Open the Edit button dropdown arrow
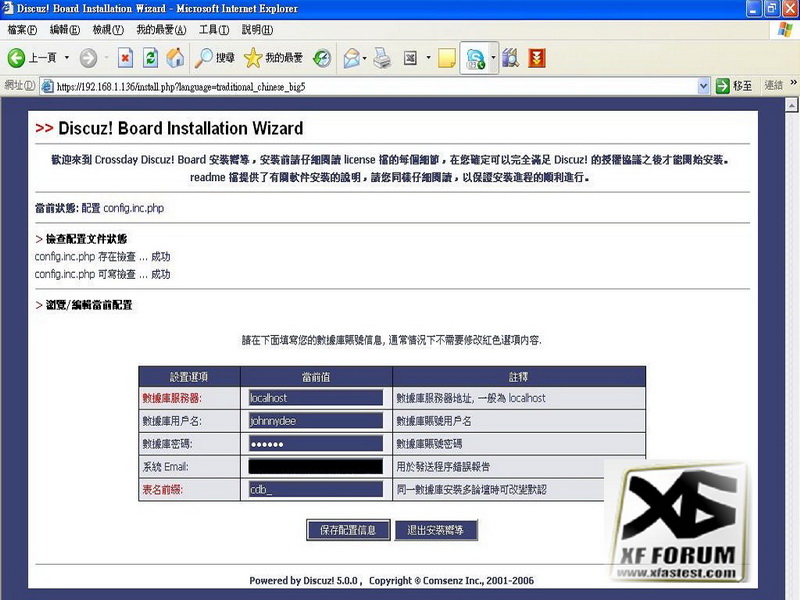Image resolution: width=800 pixels, height=600 pixels. [428, 58]
